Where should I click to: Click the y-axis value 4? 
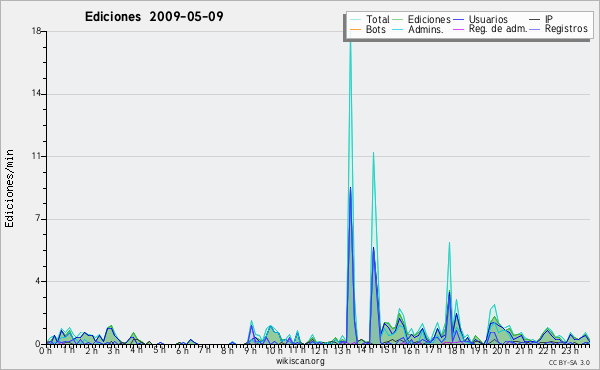[38, 281]
